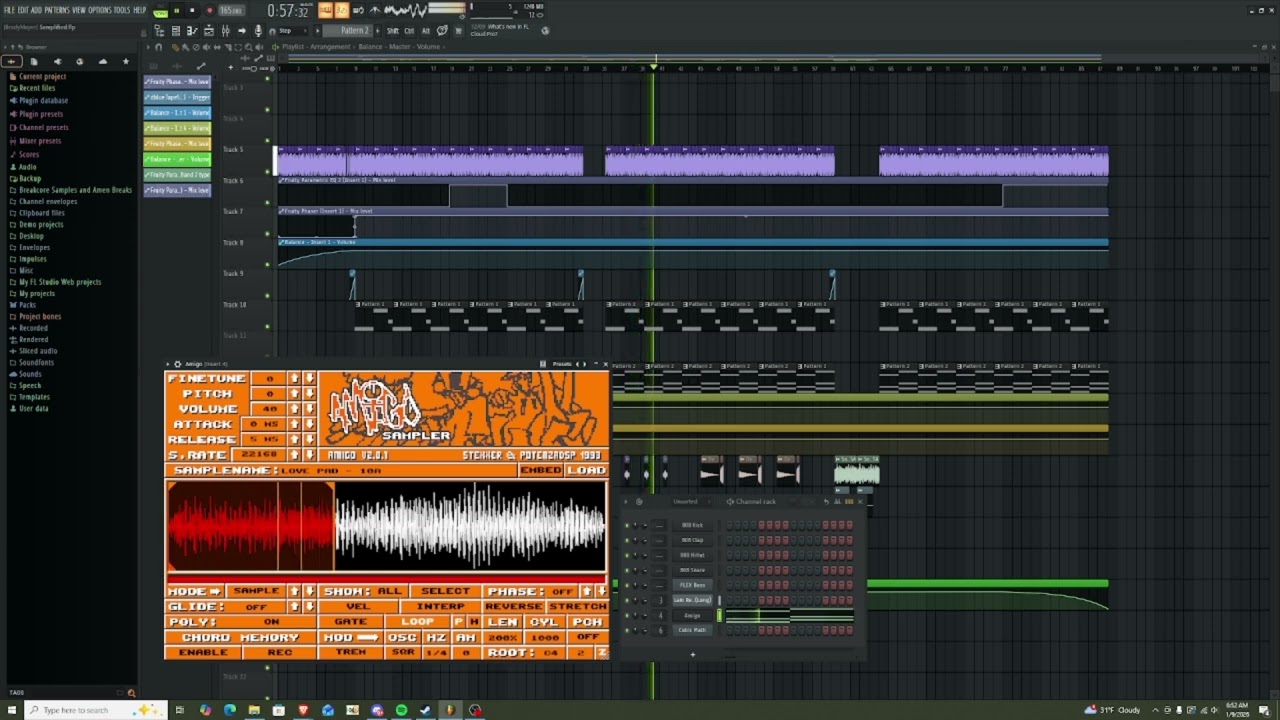Click the 165 BPM tempo field

coord(231,10)
